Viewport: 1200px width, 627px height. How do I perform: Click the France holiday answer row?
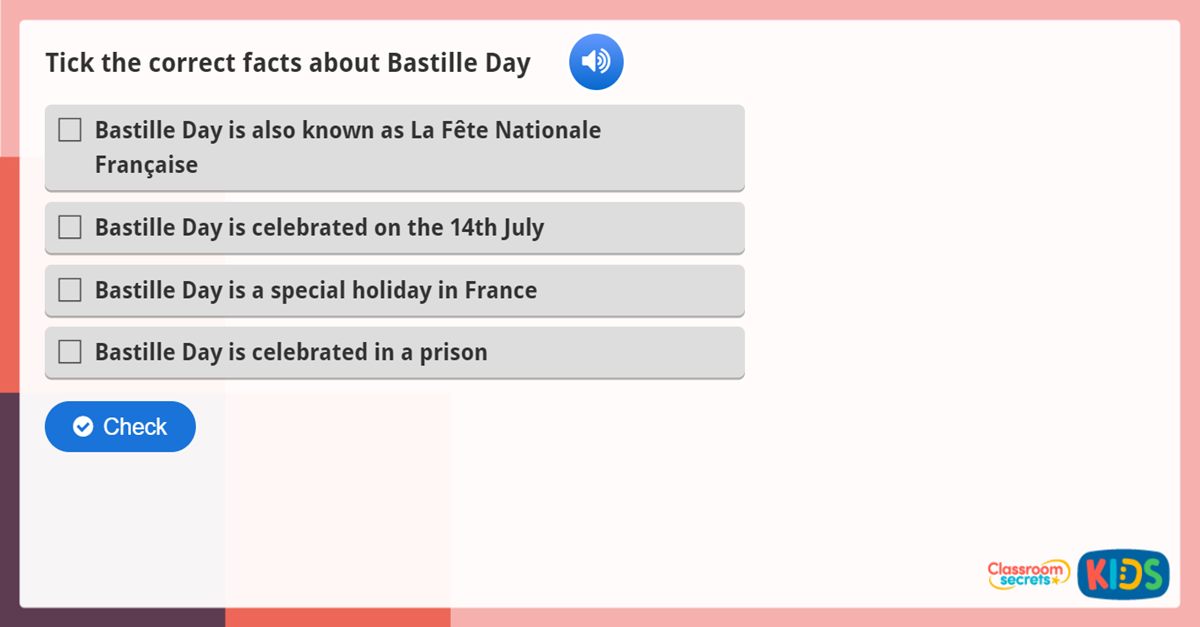[x=395, y=290]
